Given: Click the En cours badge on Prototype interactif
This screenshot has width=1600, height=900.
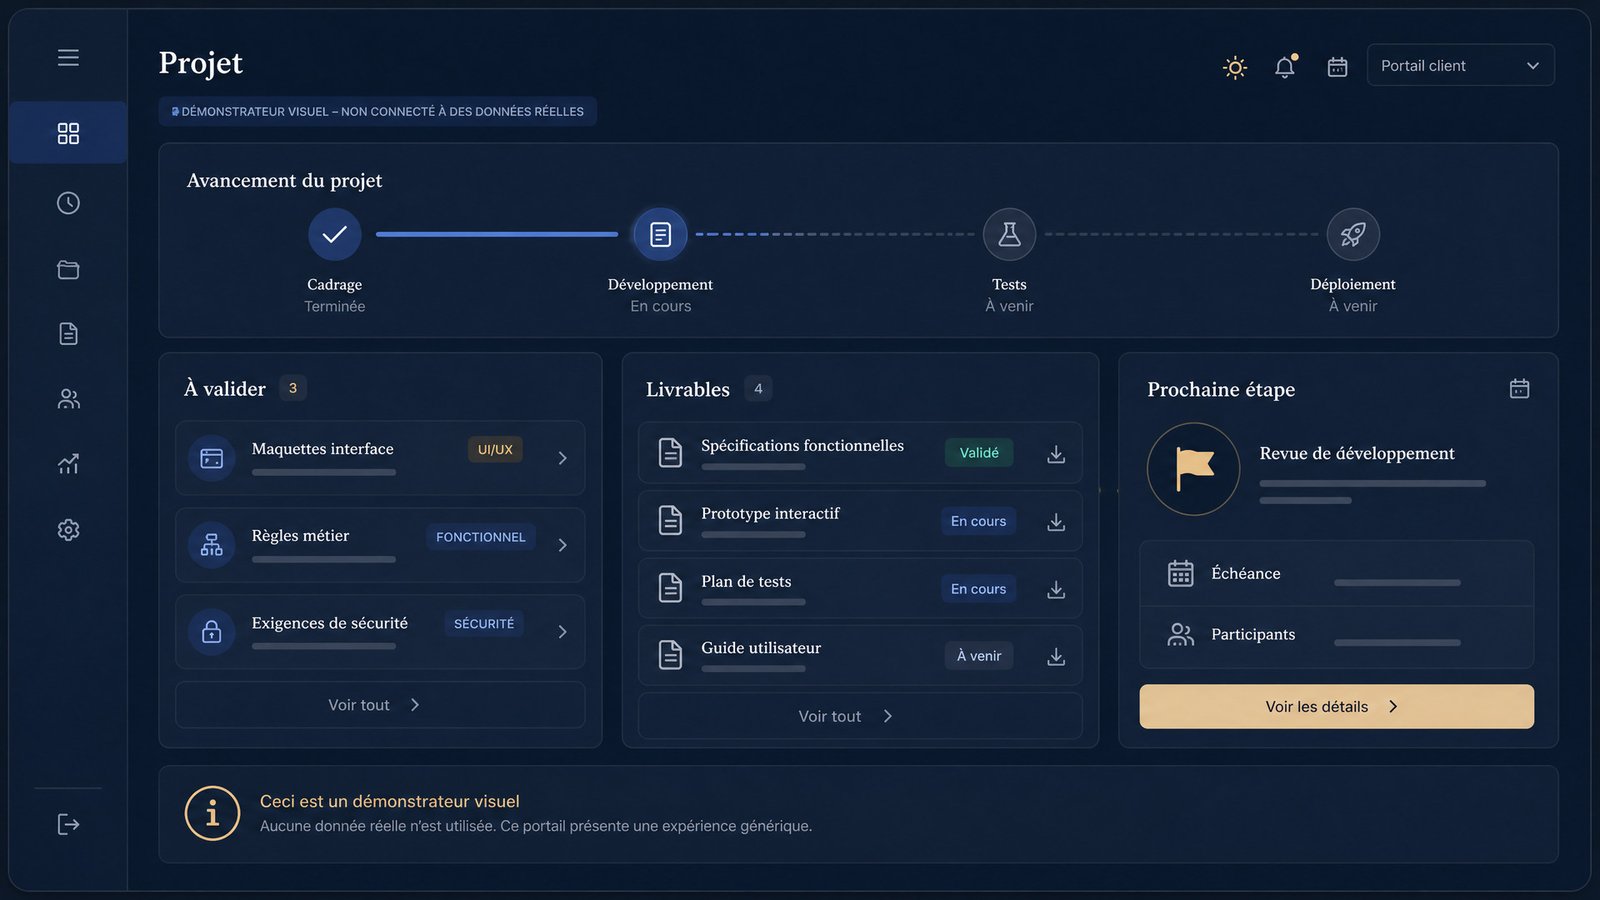Looking at the screenshot, I should [978, 521].
